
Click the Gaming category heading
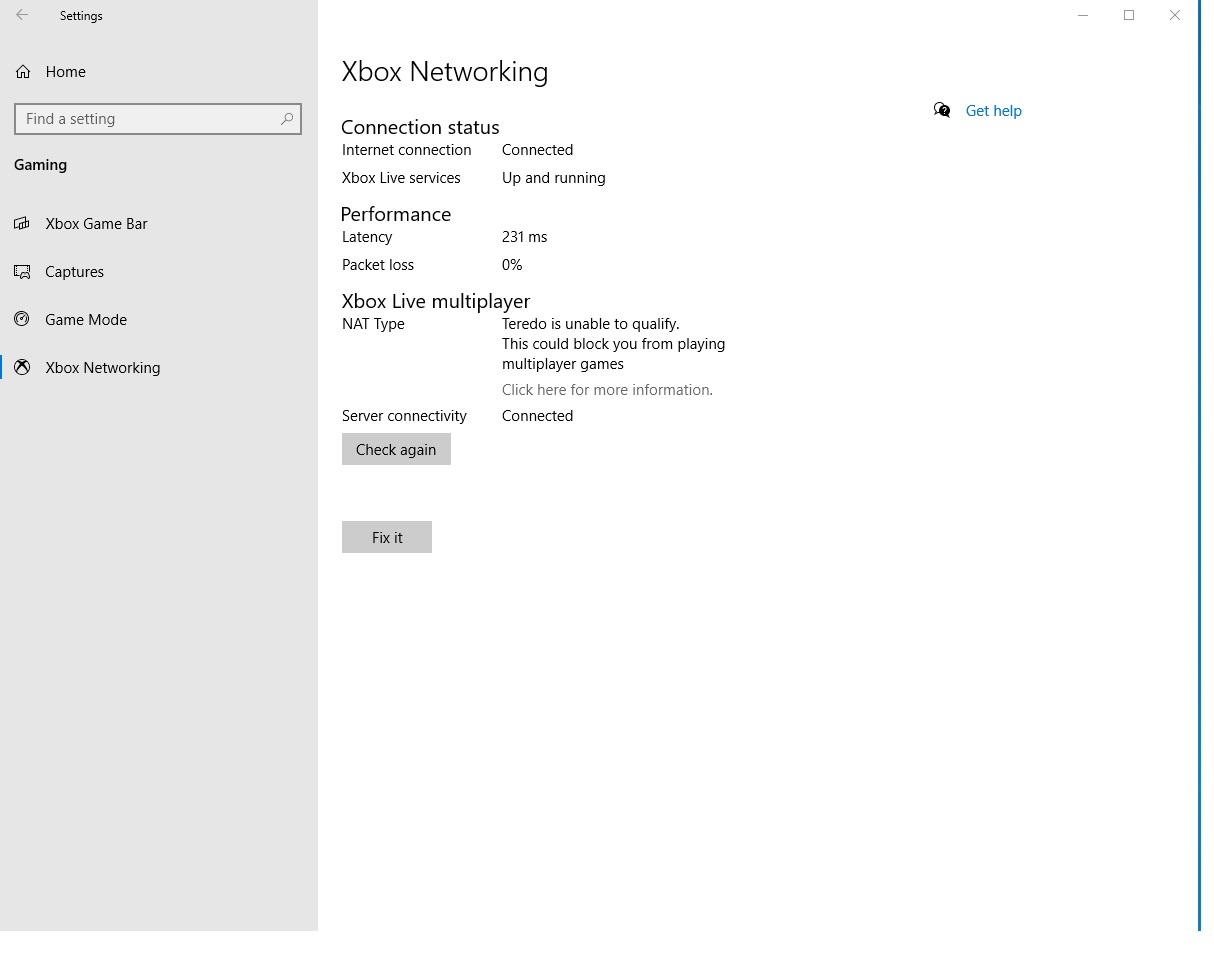pyautogui.click(x=40, y=165)
